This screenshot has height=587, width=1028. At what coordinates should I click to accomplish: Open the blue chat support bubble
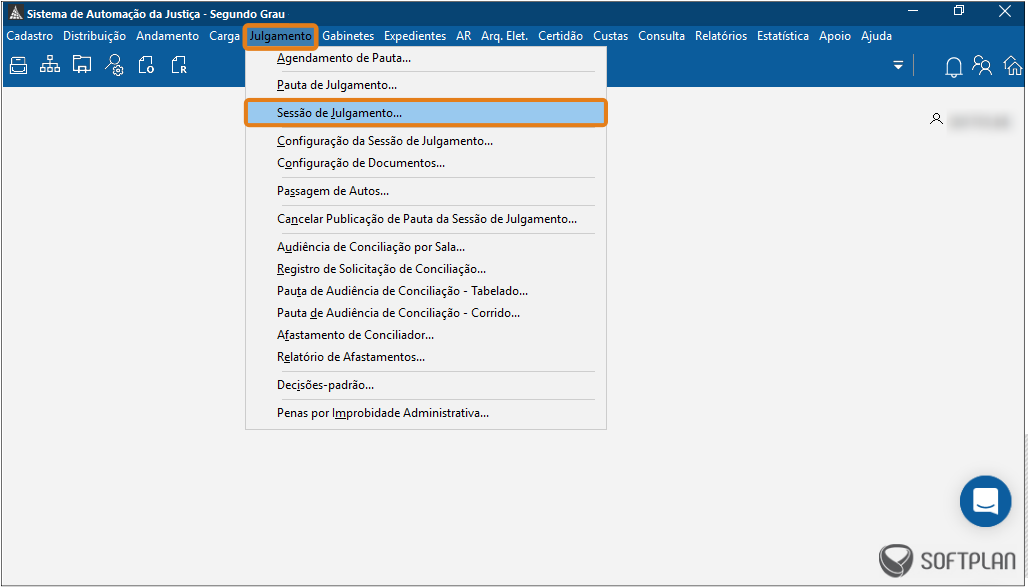click(x=985, y=501)
